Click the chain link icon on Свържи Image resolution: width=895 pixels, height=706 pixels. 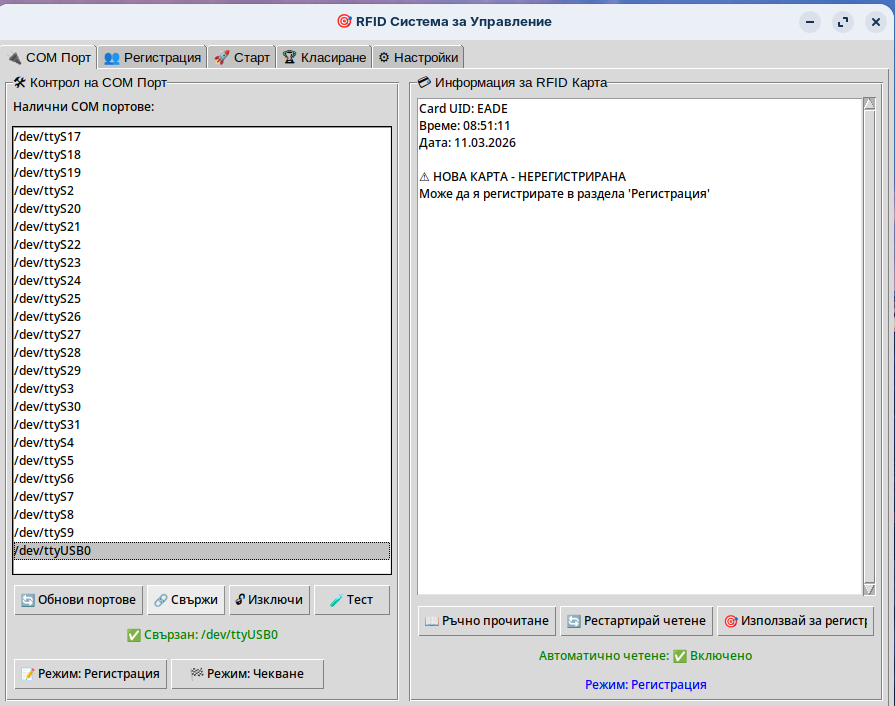tap(161, 600)
